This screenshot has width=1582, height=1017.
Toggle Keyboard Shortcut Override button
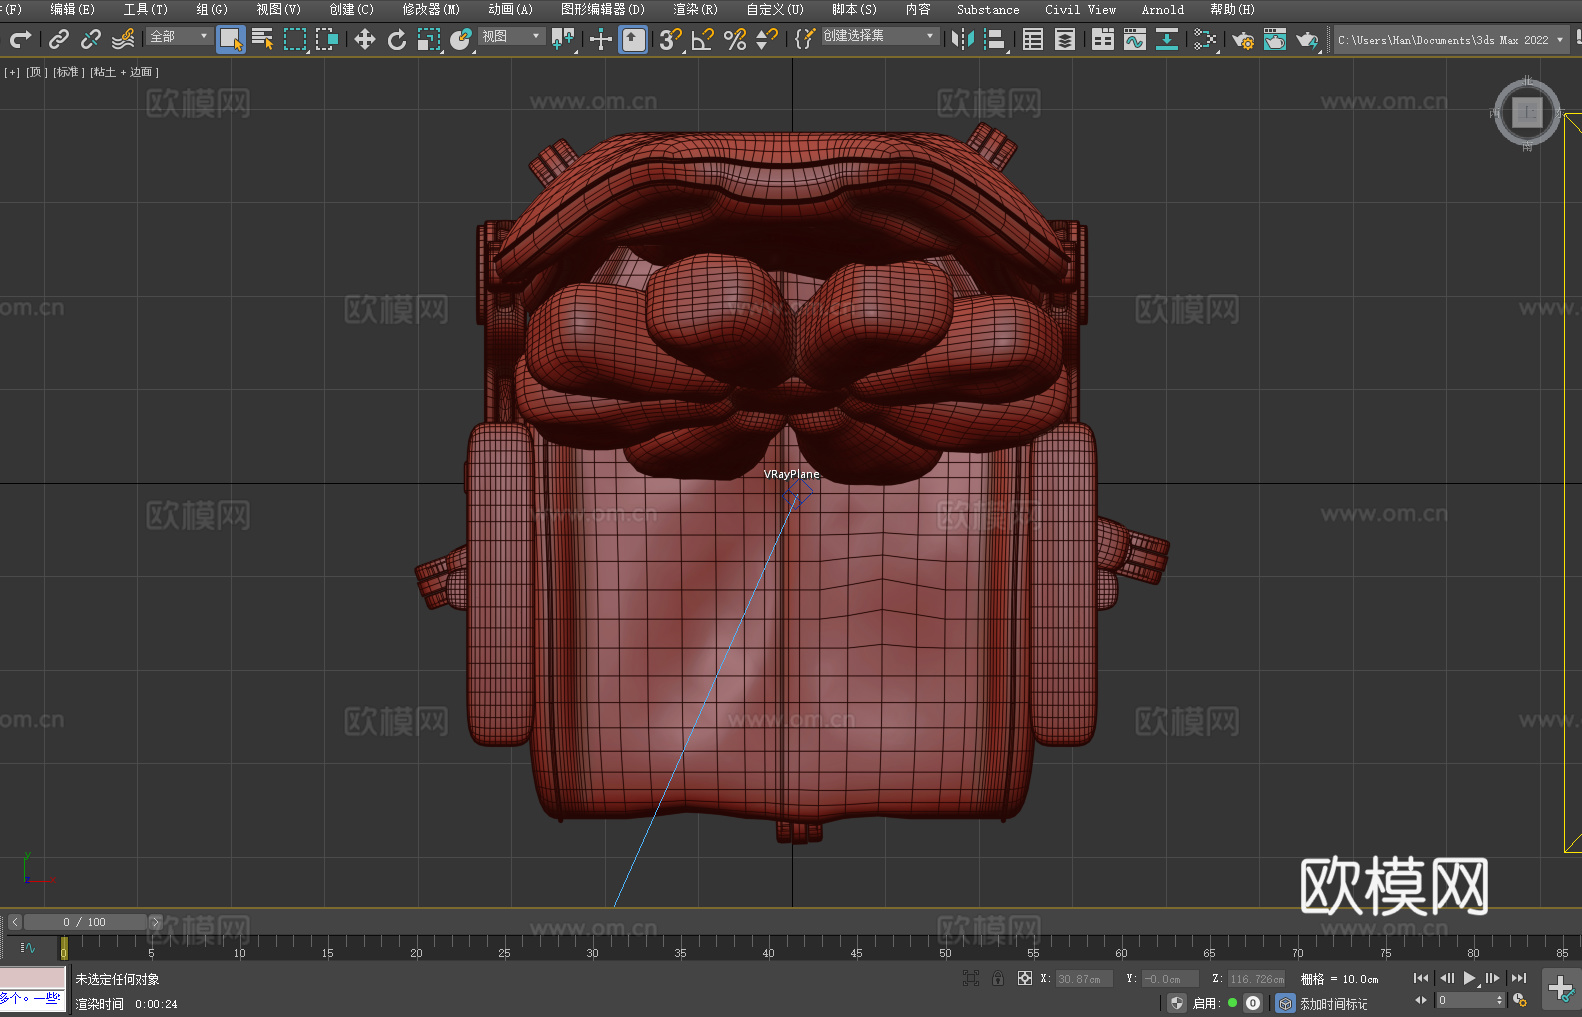(633, 39)
